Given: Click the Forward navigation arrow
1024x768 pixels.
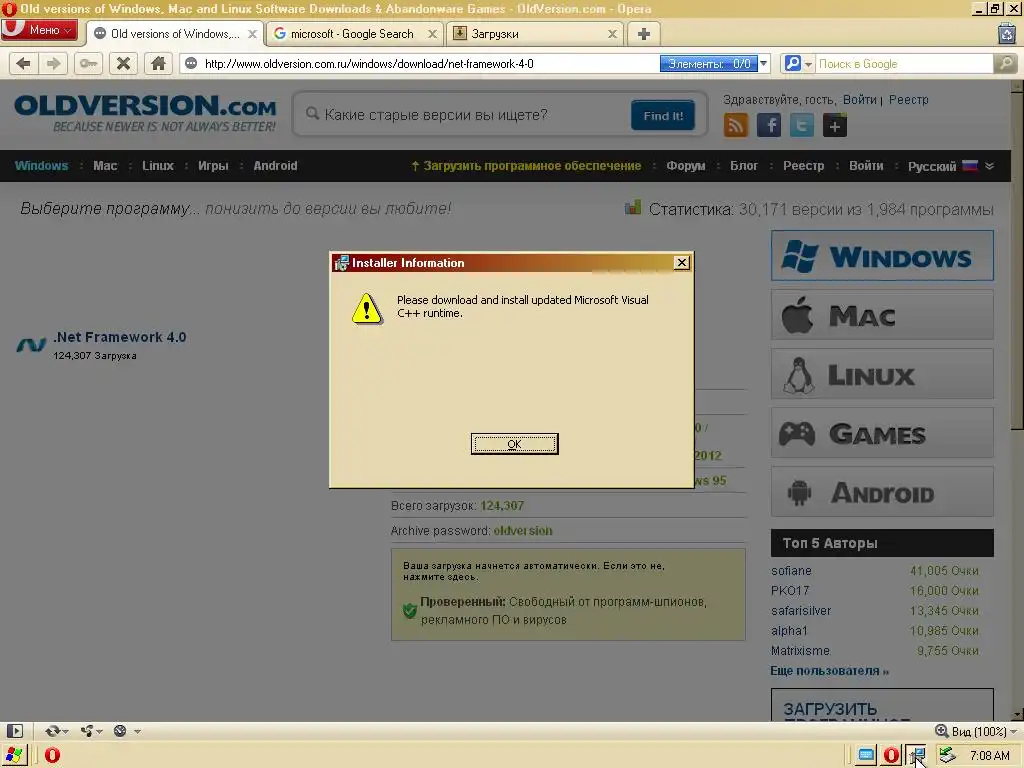Looking at the screenshot, I should (53, 63).
